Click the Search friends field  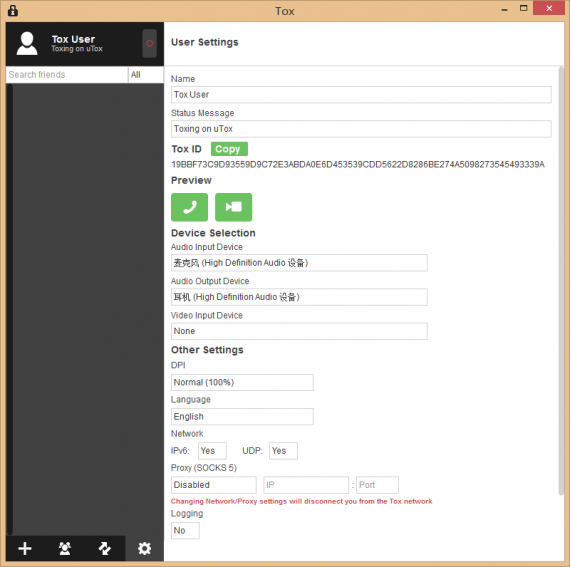coord(67,75)
